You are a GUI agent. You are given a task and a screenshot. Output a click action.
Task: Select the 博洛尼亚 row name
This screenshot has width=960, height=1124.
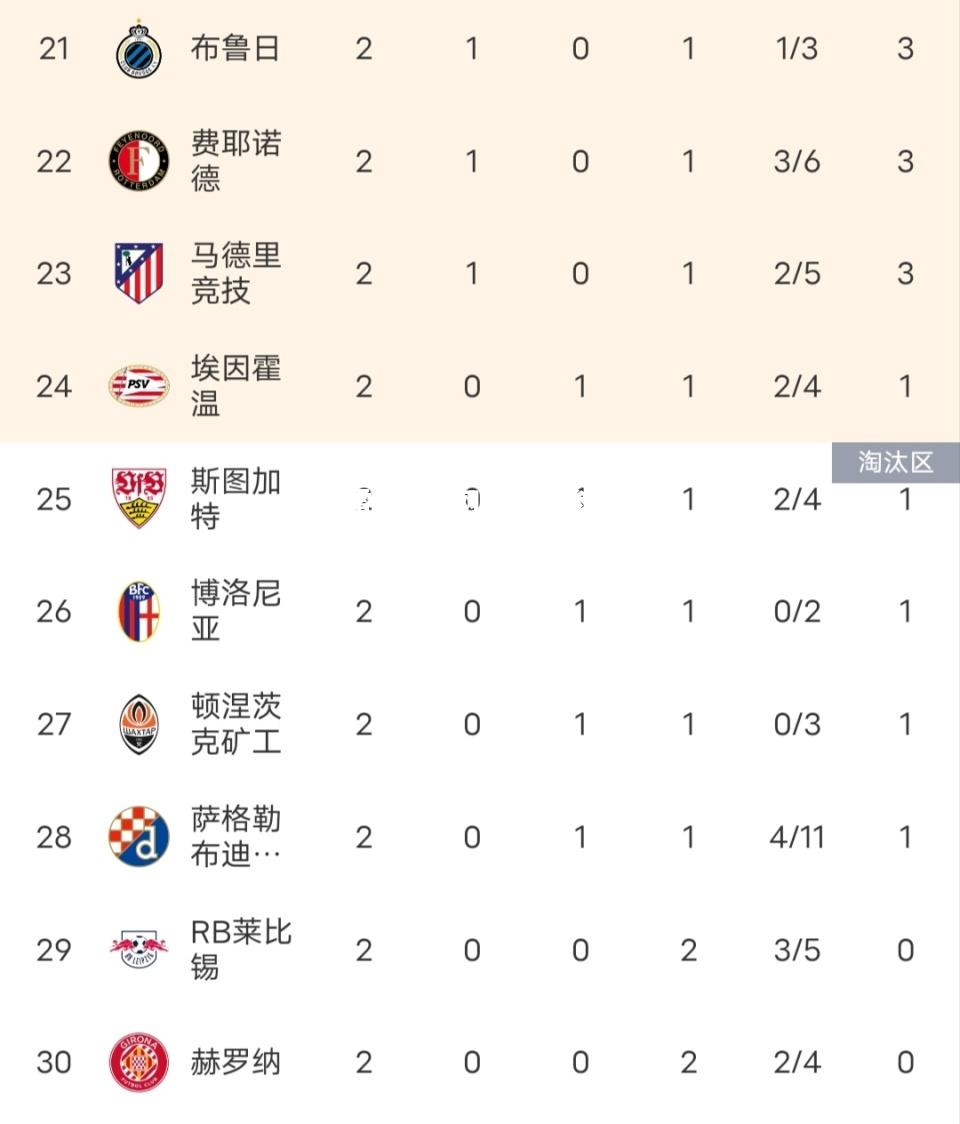pyautogui.click(x=236, y=611)
